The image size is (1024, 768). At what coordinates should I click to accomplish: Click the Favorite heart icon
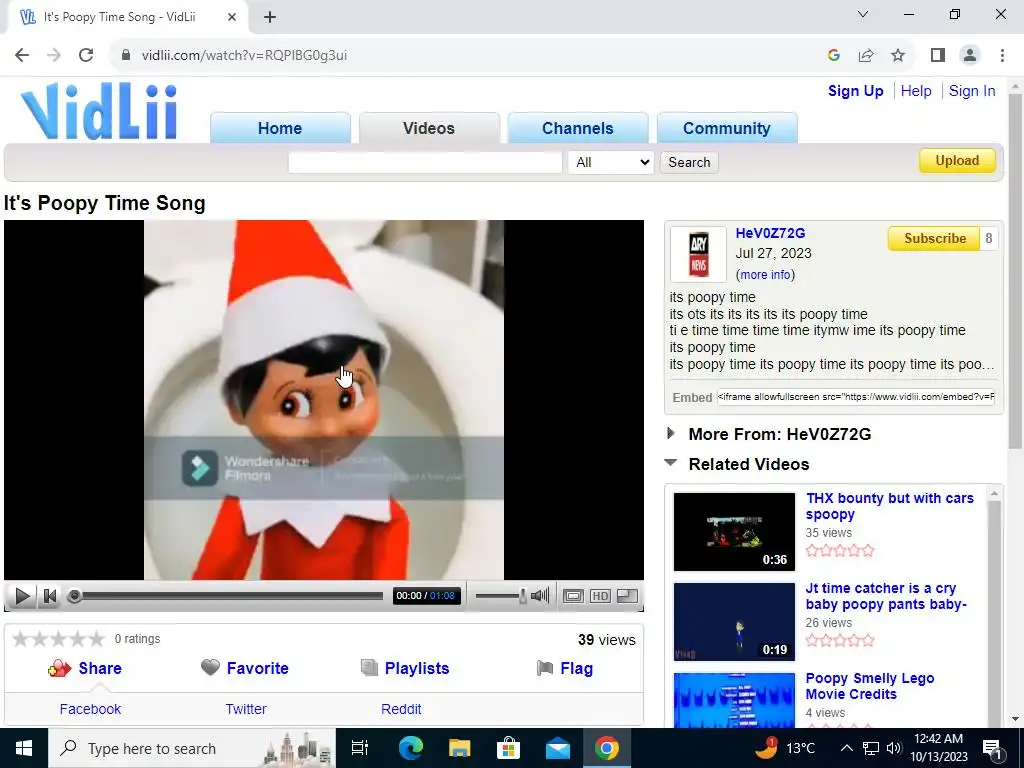coord(210,667)
